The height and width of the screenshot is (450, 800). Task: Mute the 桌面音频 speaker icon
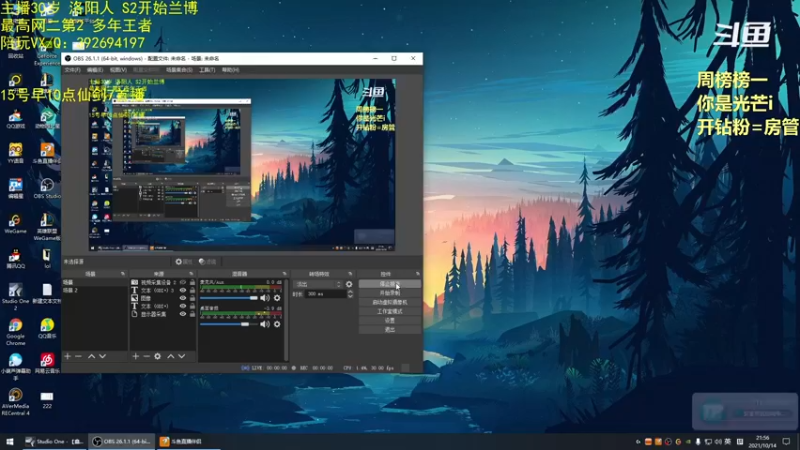pos(265,324)
